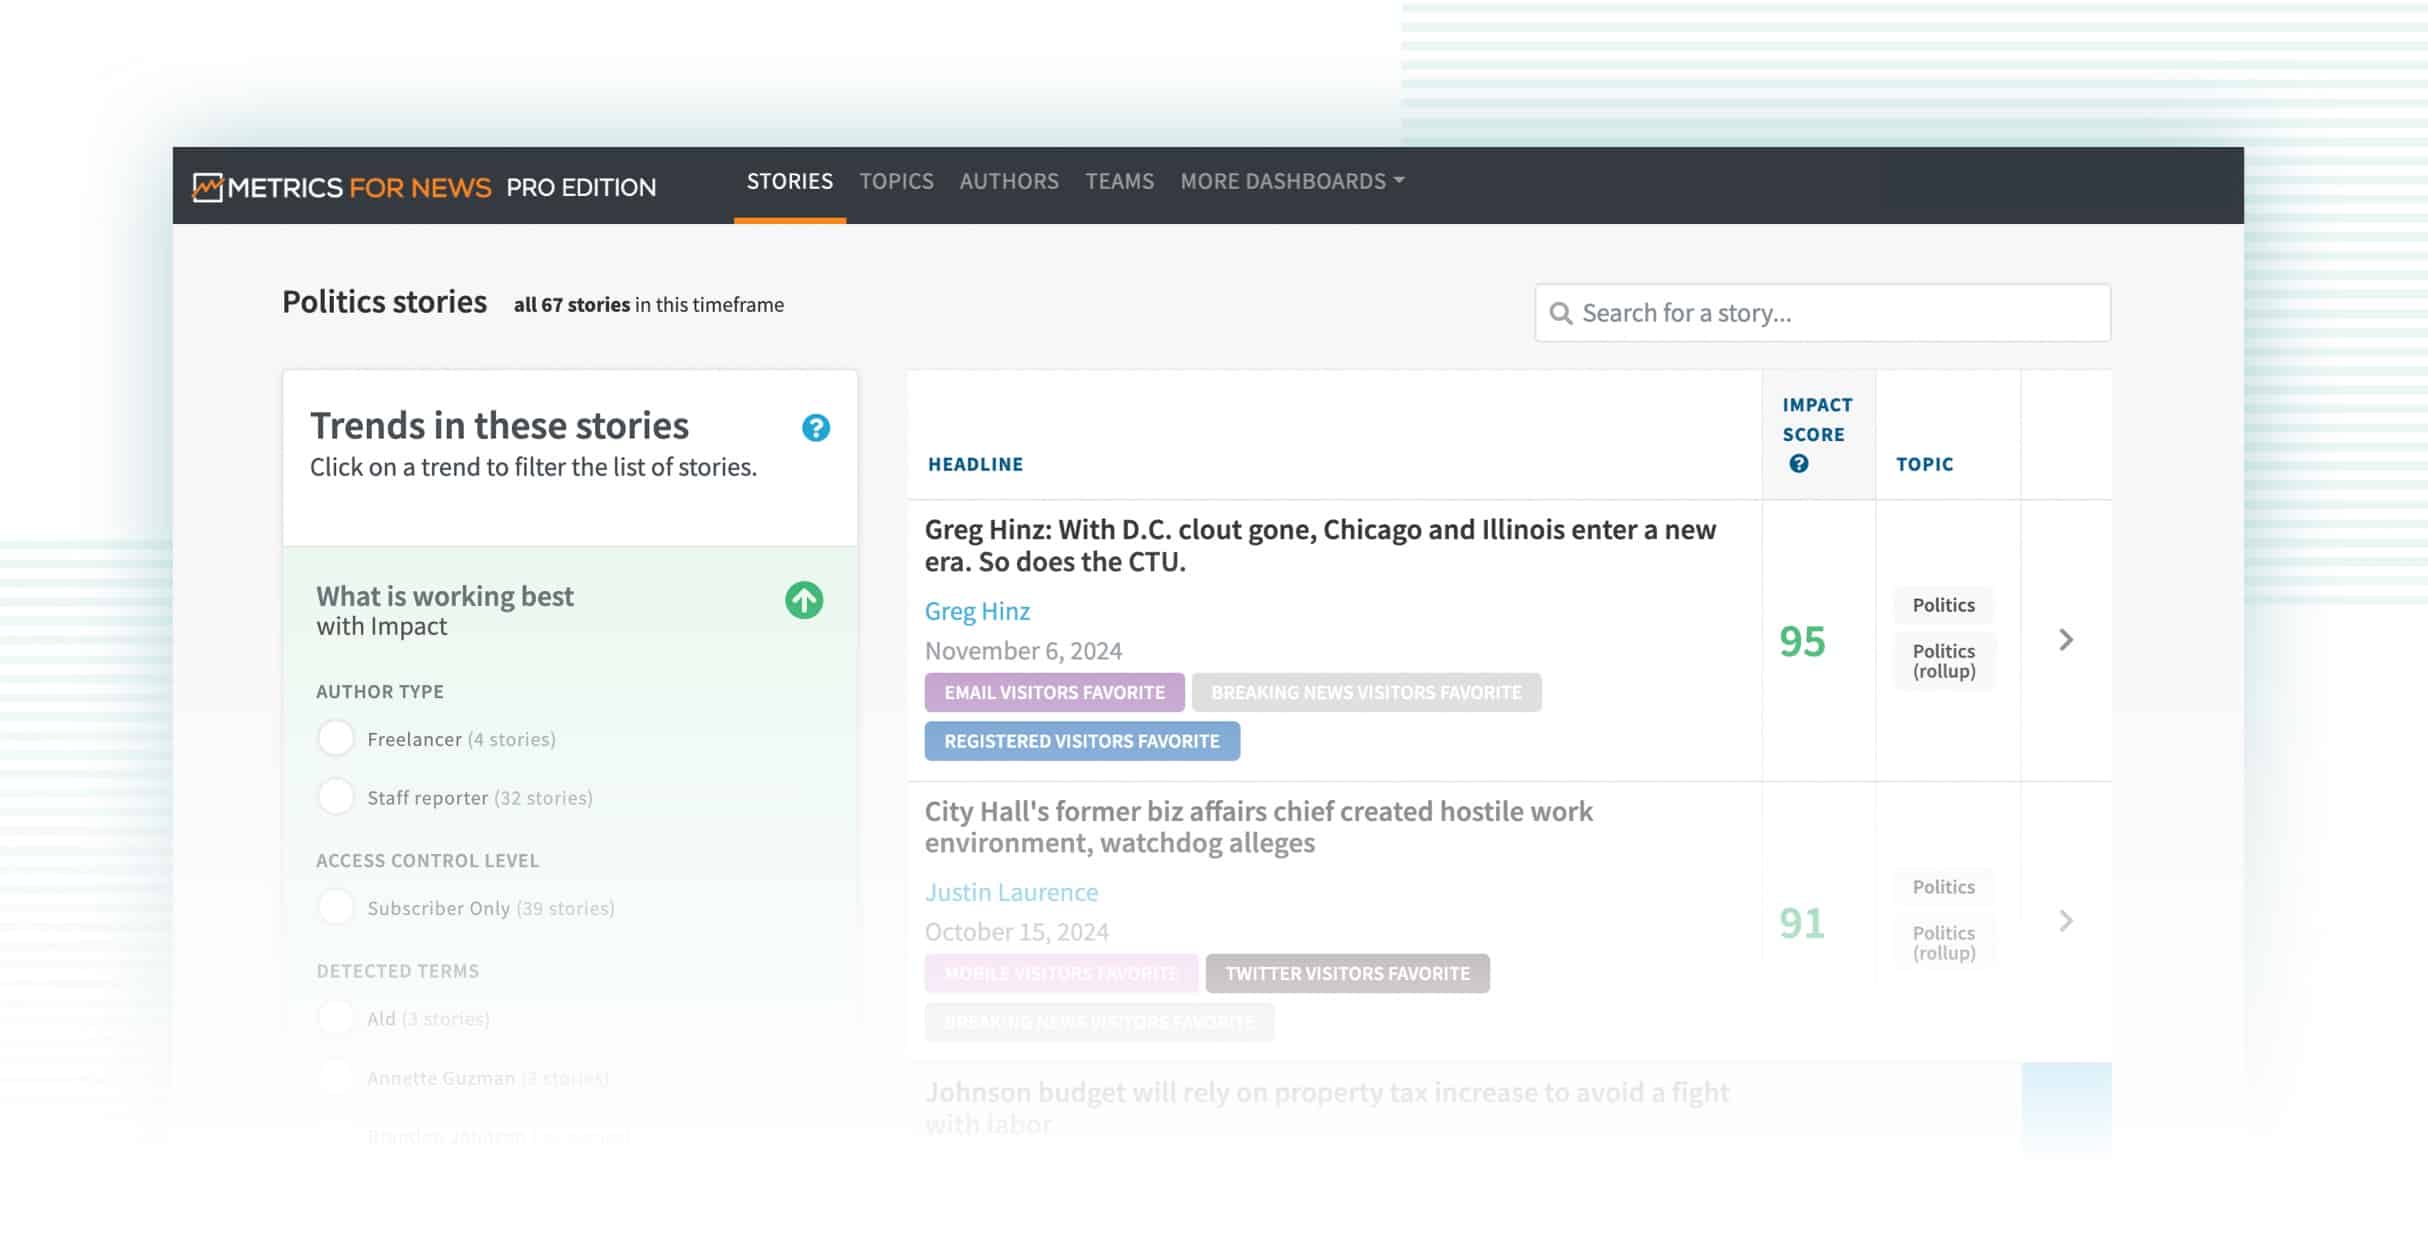Click the green up-arrow working best icon
The height and width of the screenshot is (1240, 2428).
pyautogui.click(x=804, y=601)
